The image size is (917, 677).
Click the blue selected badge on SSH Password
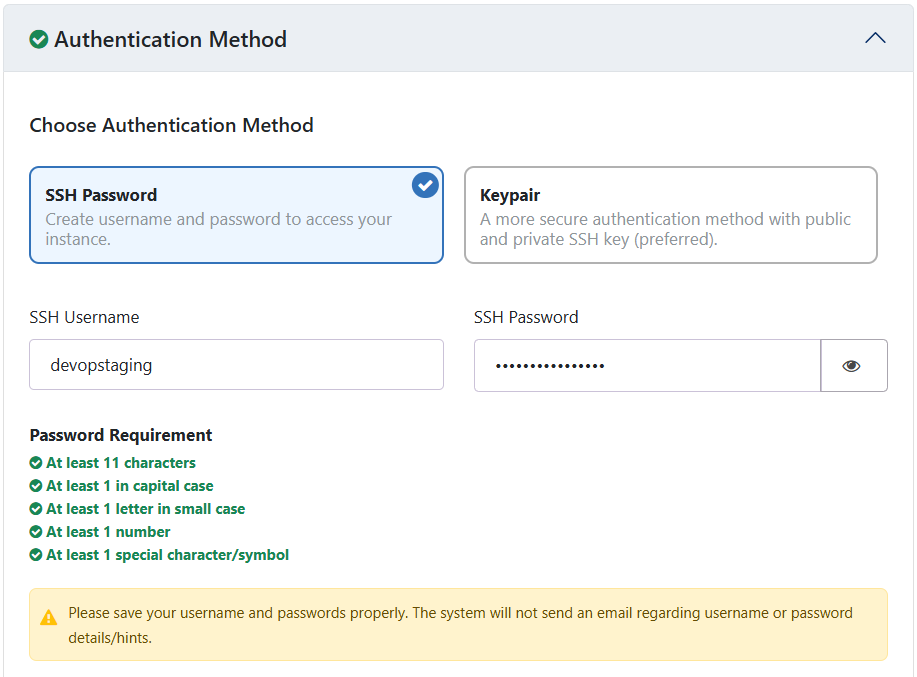coord(425,185)
